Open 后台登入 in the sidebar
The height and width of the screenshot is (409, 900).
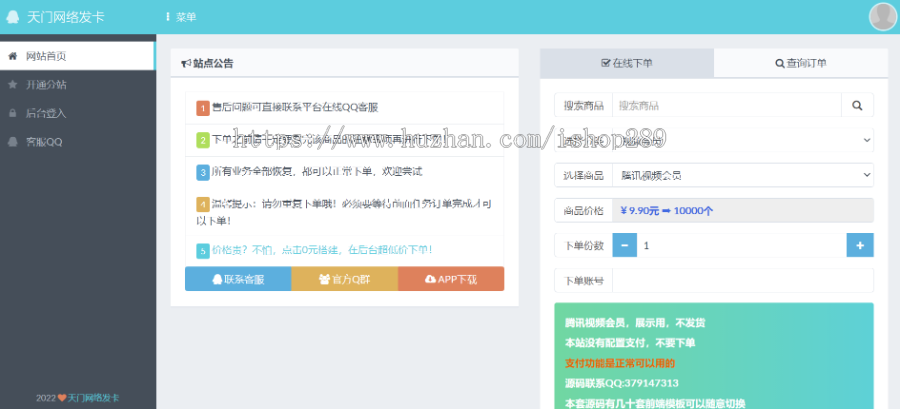click(46, 113)
